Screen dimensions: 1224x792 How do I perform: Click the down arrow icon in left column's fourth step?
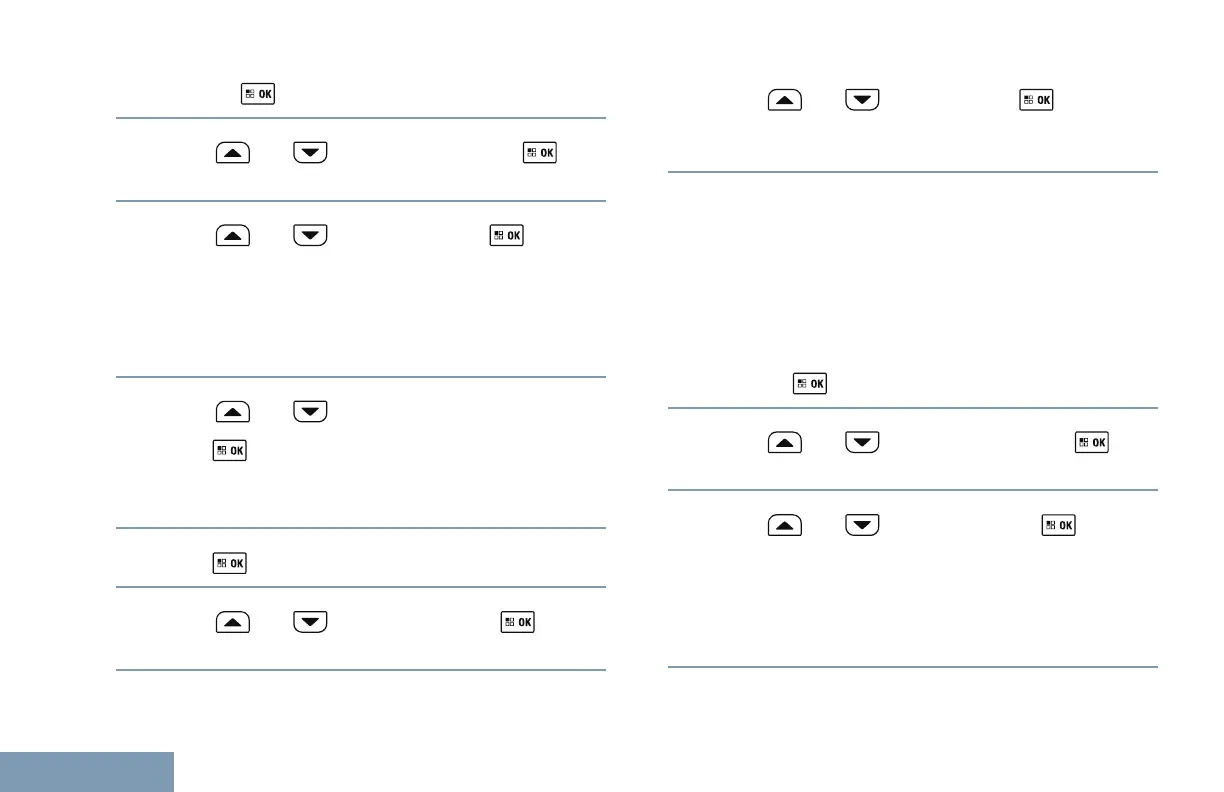pos(310,411)
